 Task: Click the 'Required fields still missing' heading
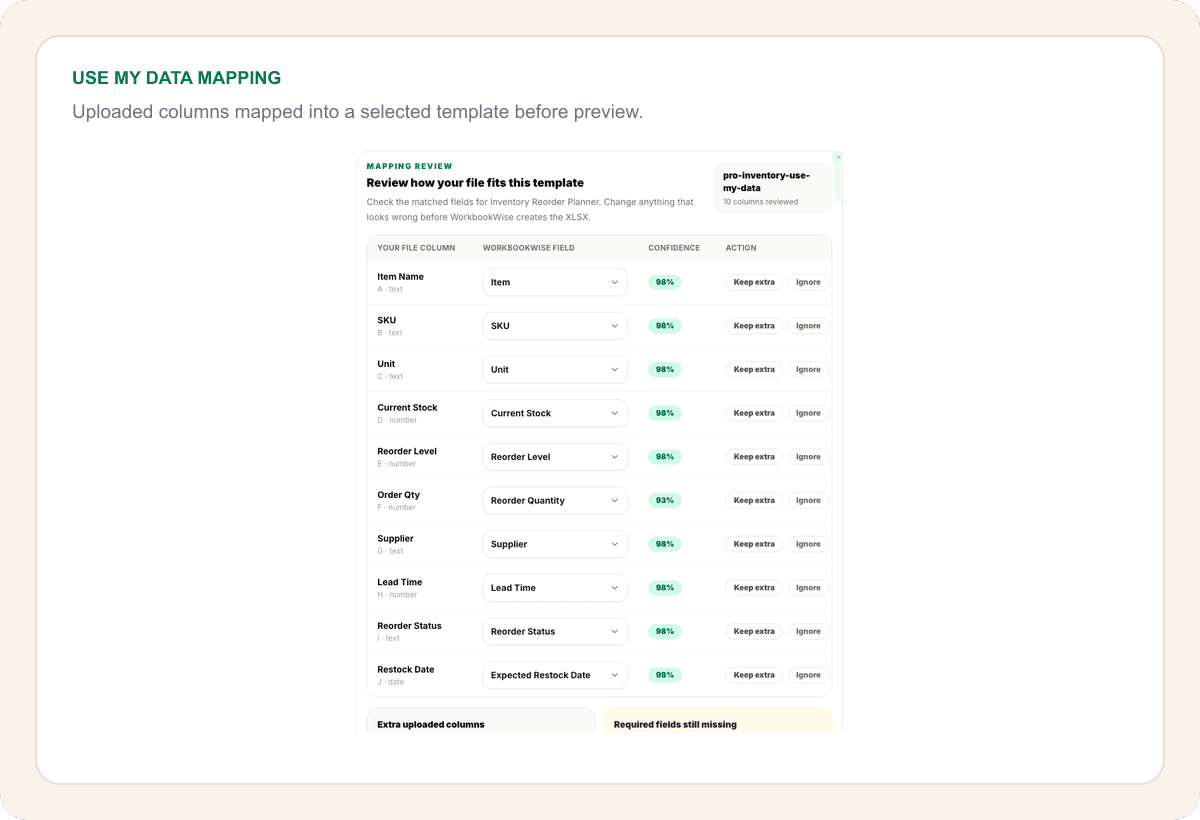tap(675, 724)
